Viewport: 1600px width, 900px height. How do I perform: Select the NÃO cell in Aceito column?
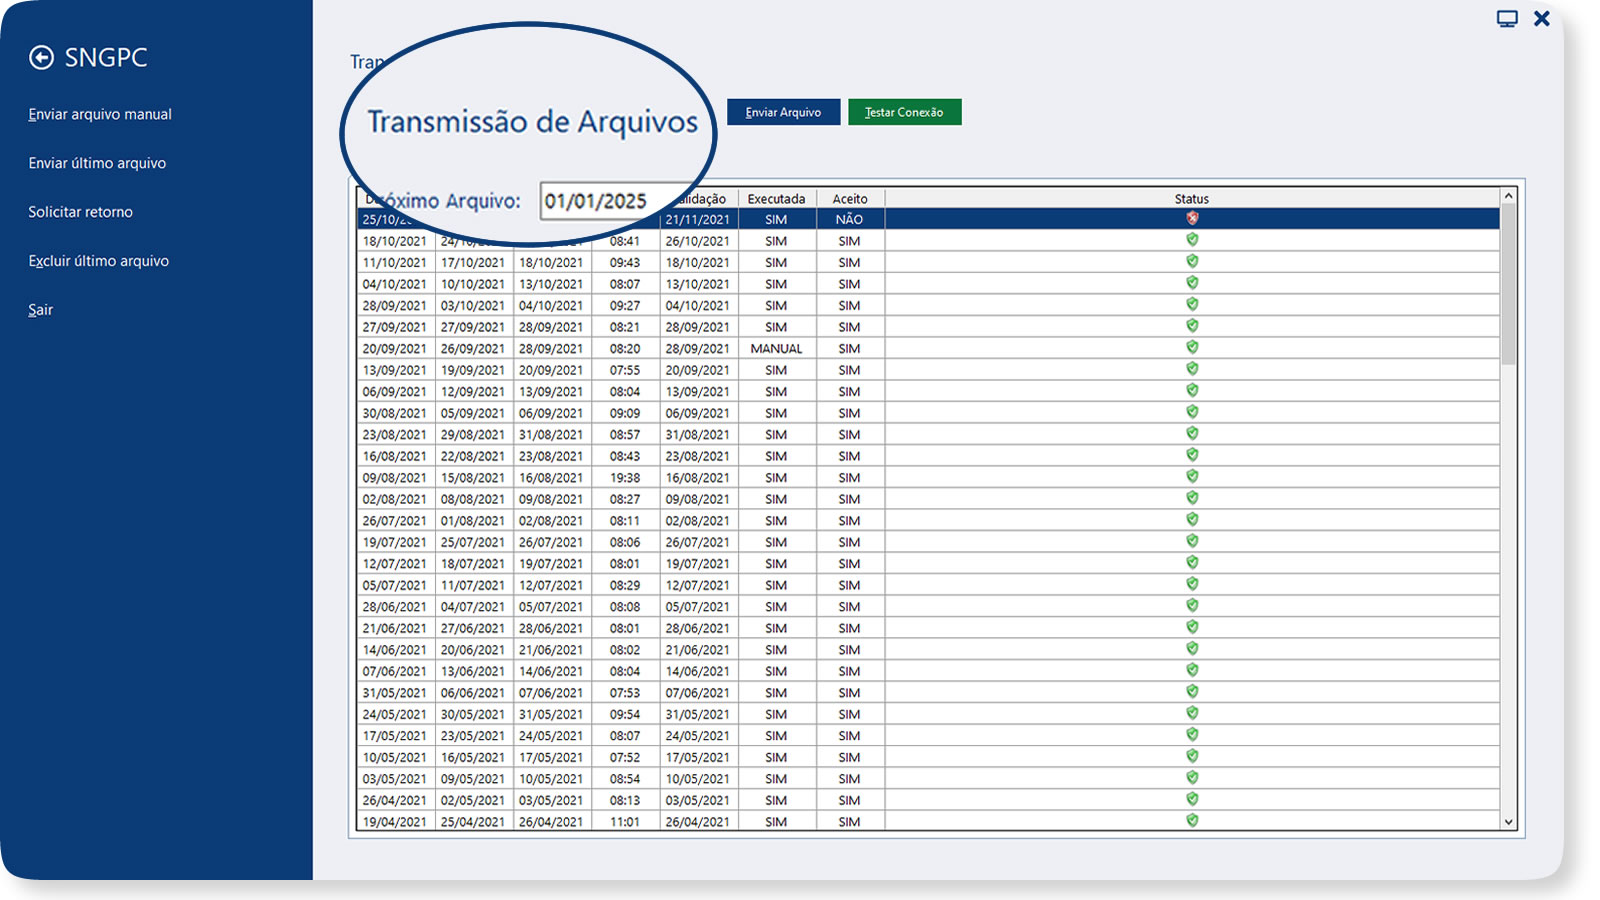tap(850, 219)
